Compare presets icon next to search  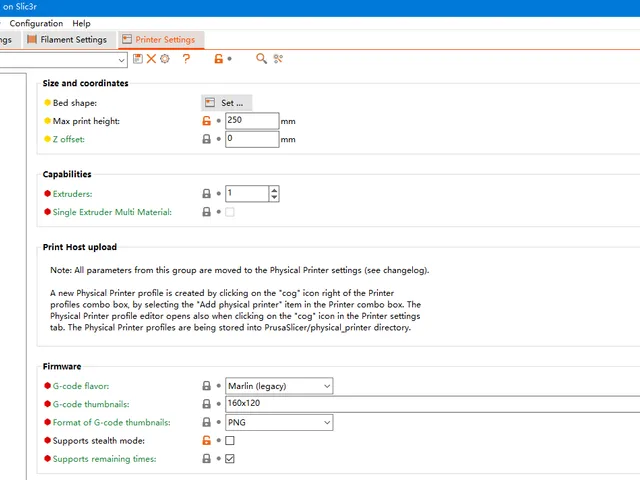click(278, 59)
